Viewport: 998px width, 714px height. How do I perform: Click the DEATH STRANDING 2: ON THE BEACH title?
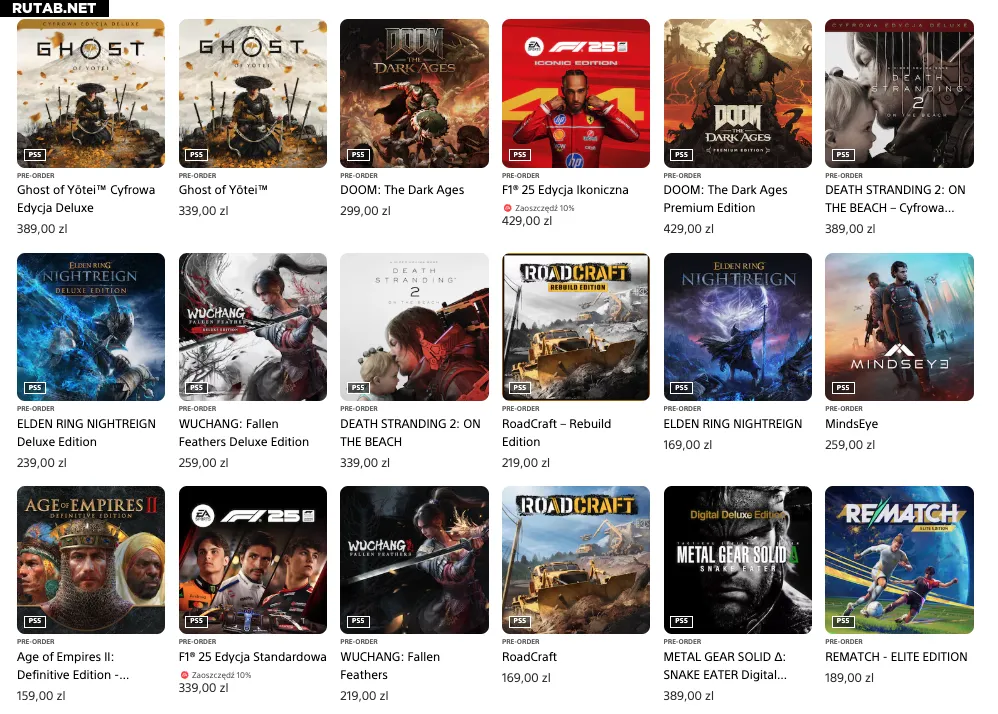click(x=411, y=433)
